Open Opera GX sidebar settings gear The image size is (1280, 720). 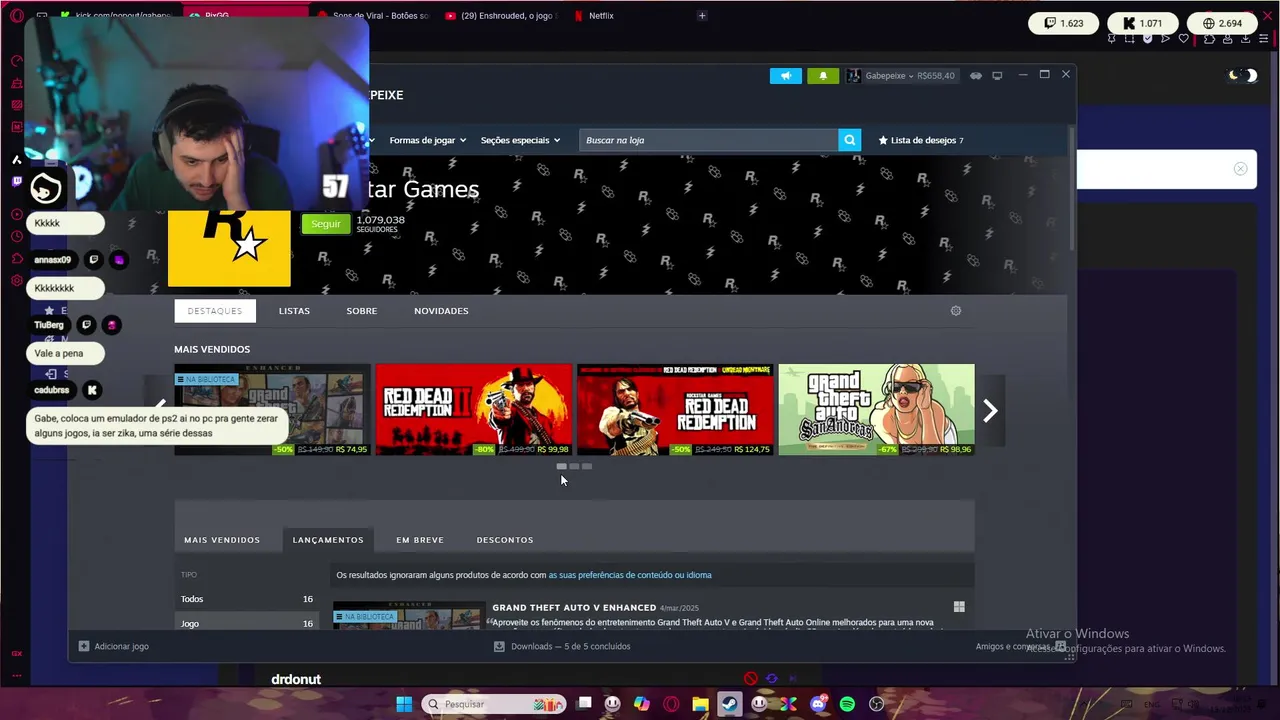point(17,281)
